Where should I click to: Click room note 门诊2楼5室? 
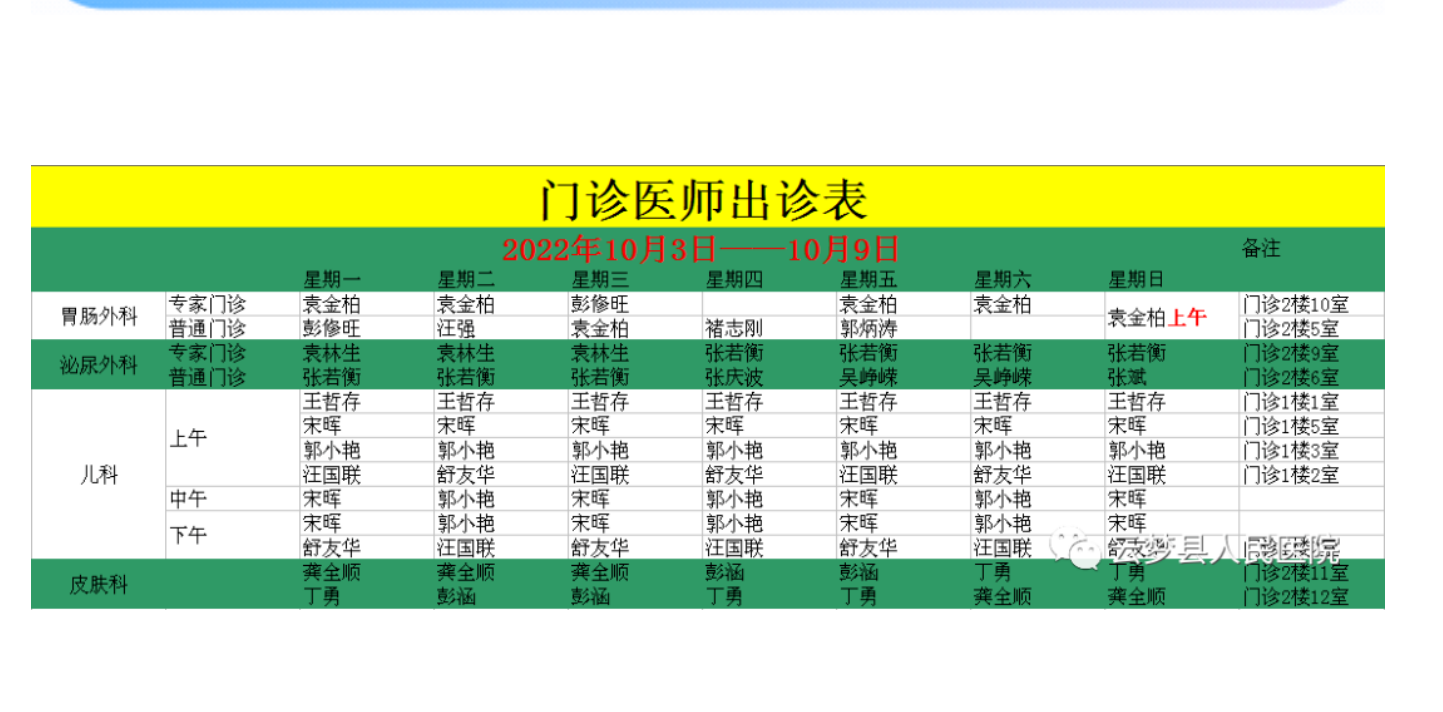(x=1291, y=328)
